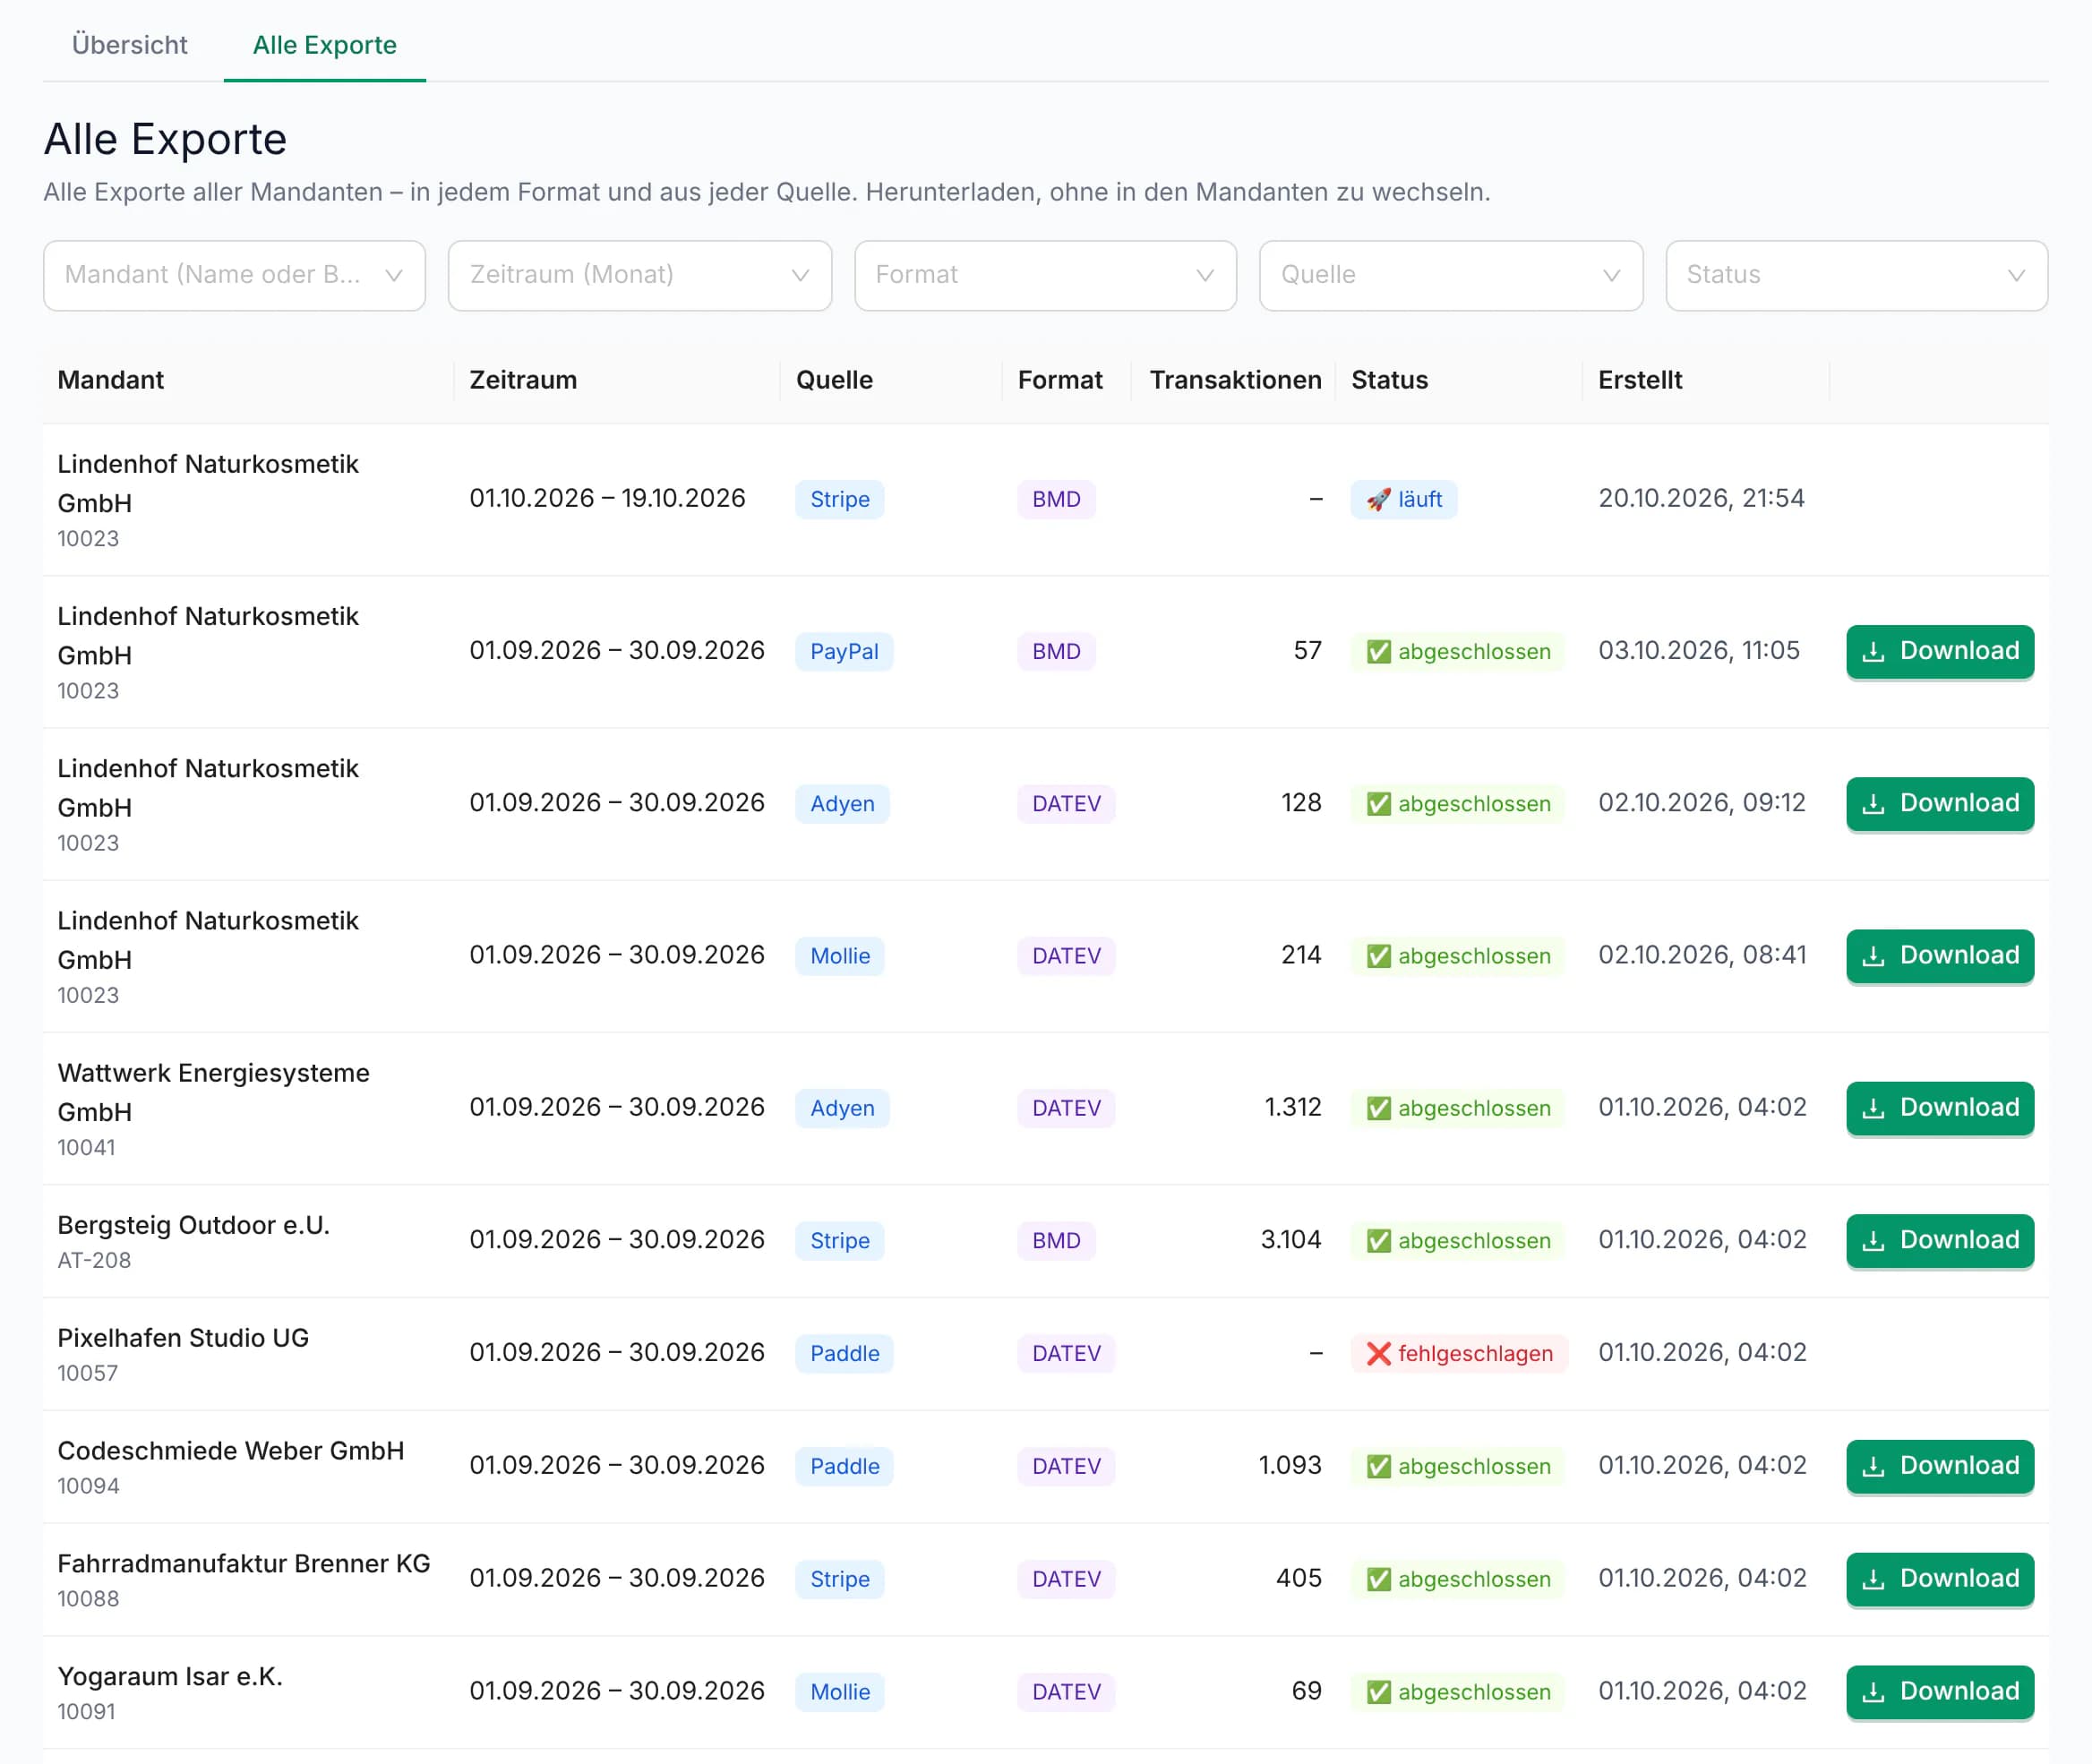Click the Paddle tag in Pixelhafen row

pyautogui.click(x=844, y=1353)
